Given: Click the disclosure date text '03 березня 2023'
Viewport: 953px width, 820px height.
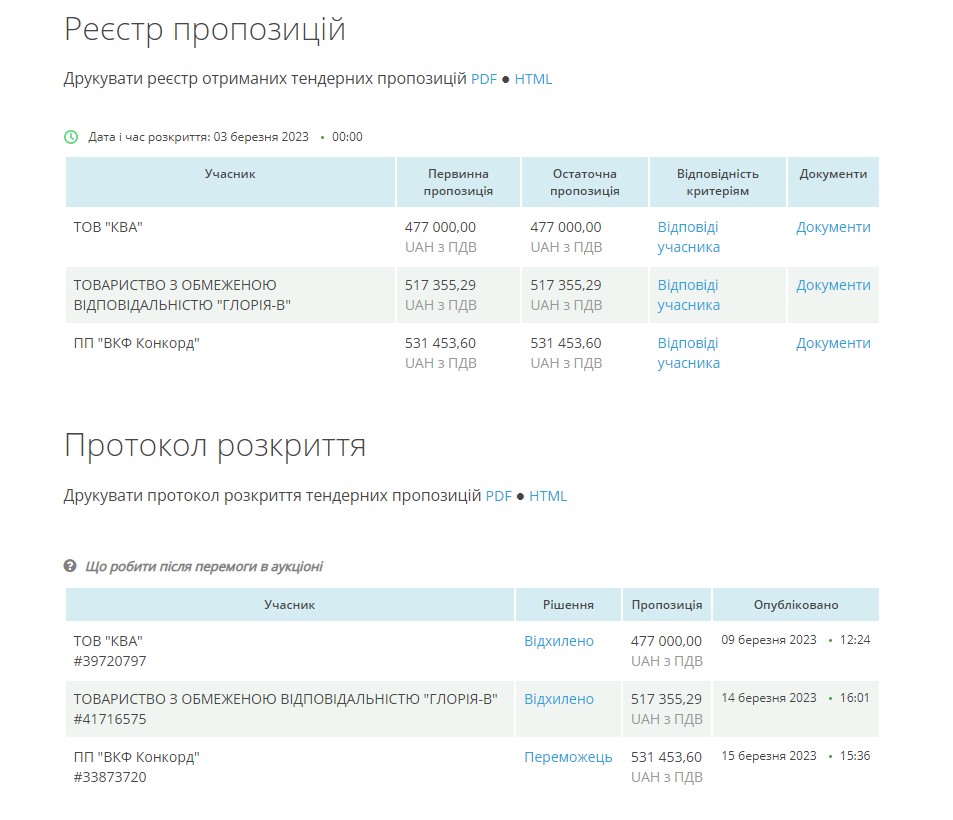Looking at the screenshot, I should point(261,137).
